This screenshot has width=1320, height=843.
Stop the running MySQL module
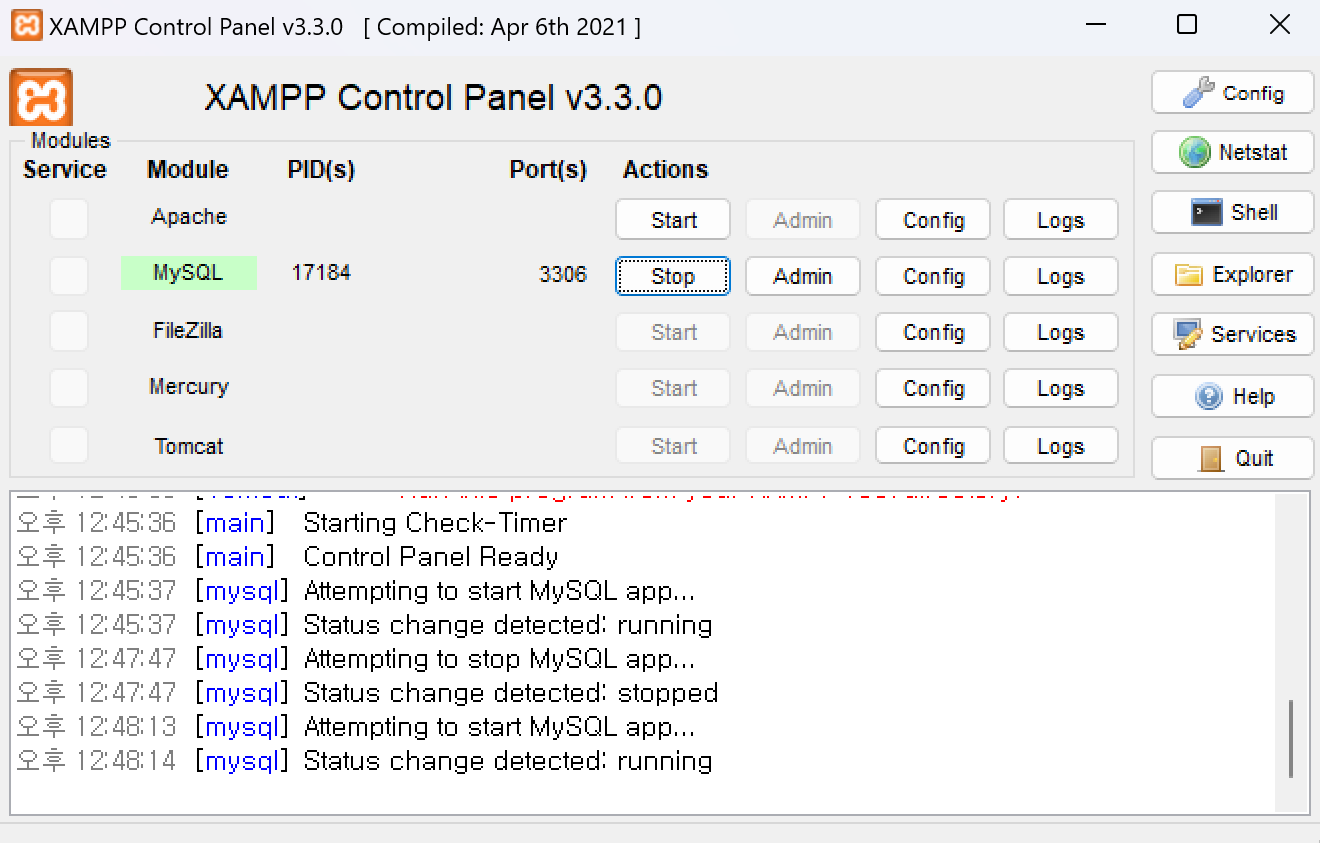click(672, 276)
